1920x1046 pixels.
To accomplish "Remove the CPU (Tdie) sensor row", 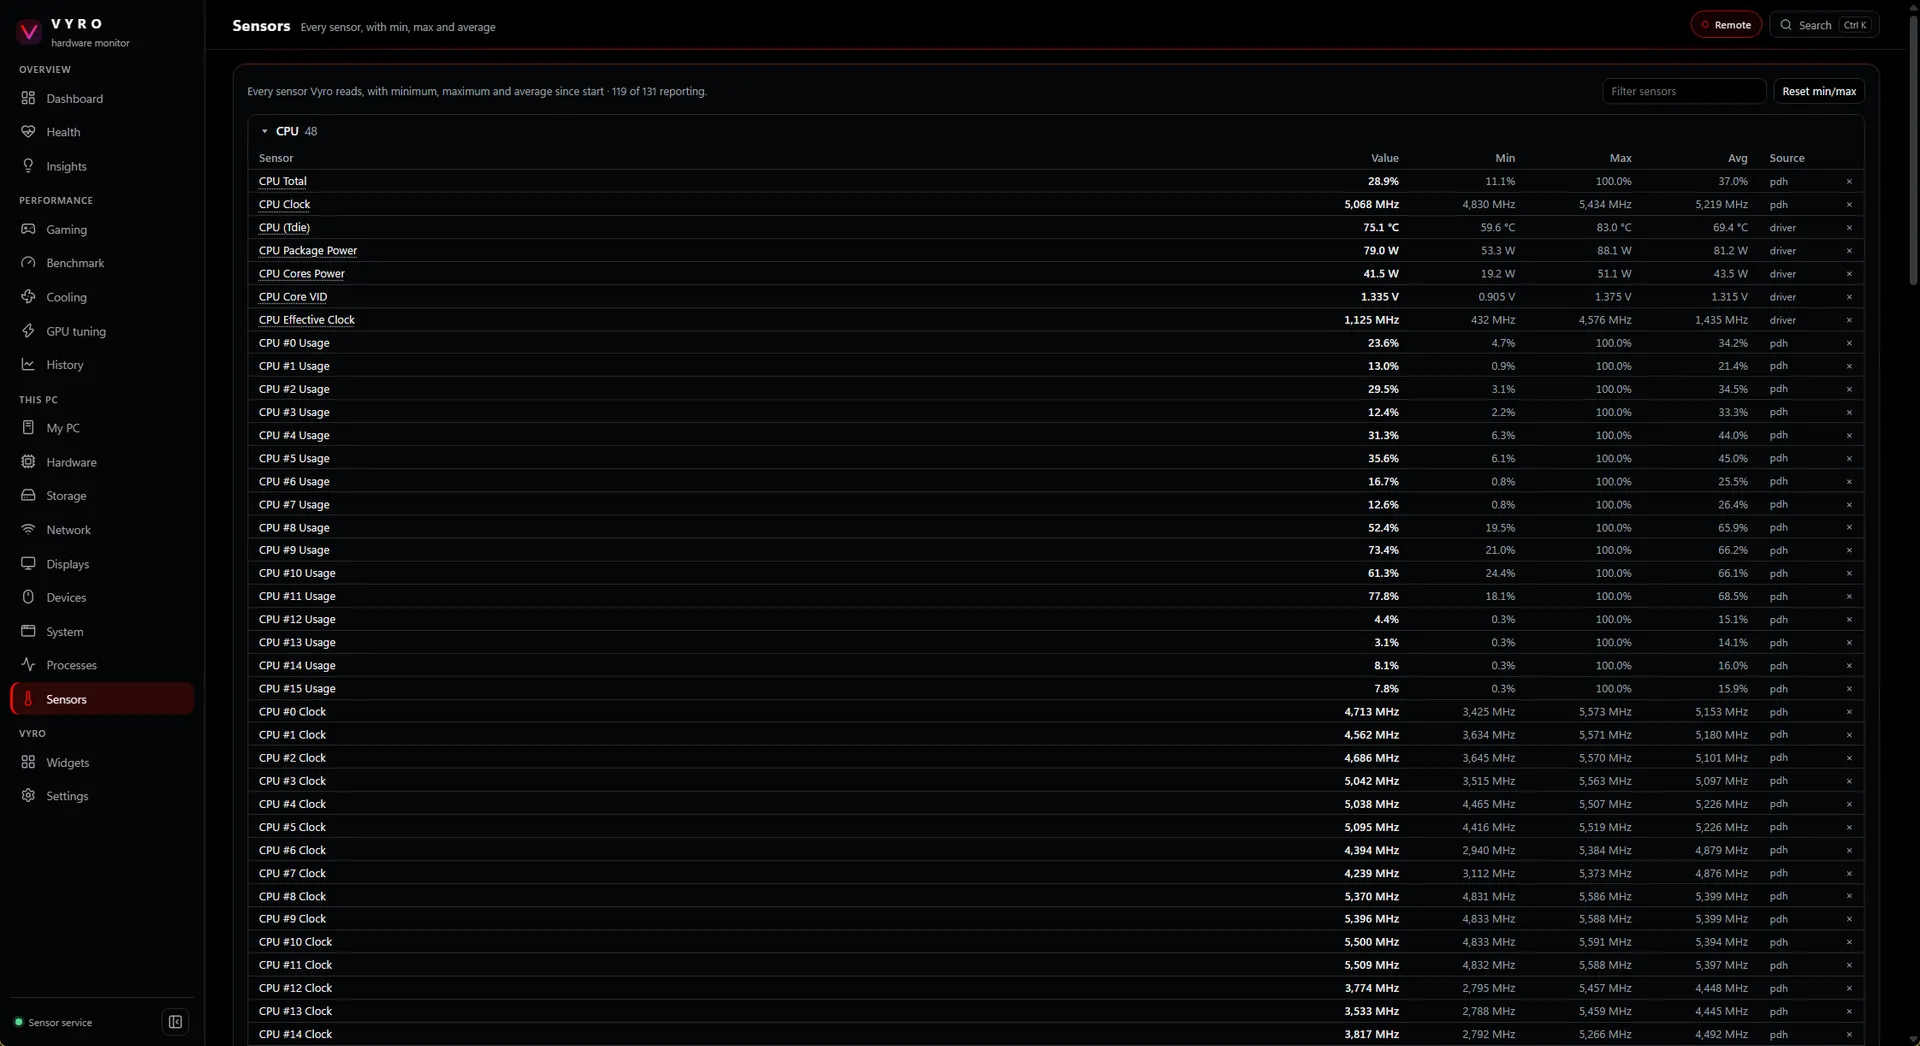I will (1849, 227).
